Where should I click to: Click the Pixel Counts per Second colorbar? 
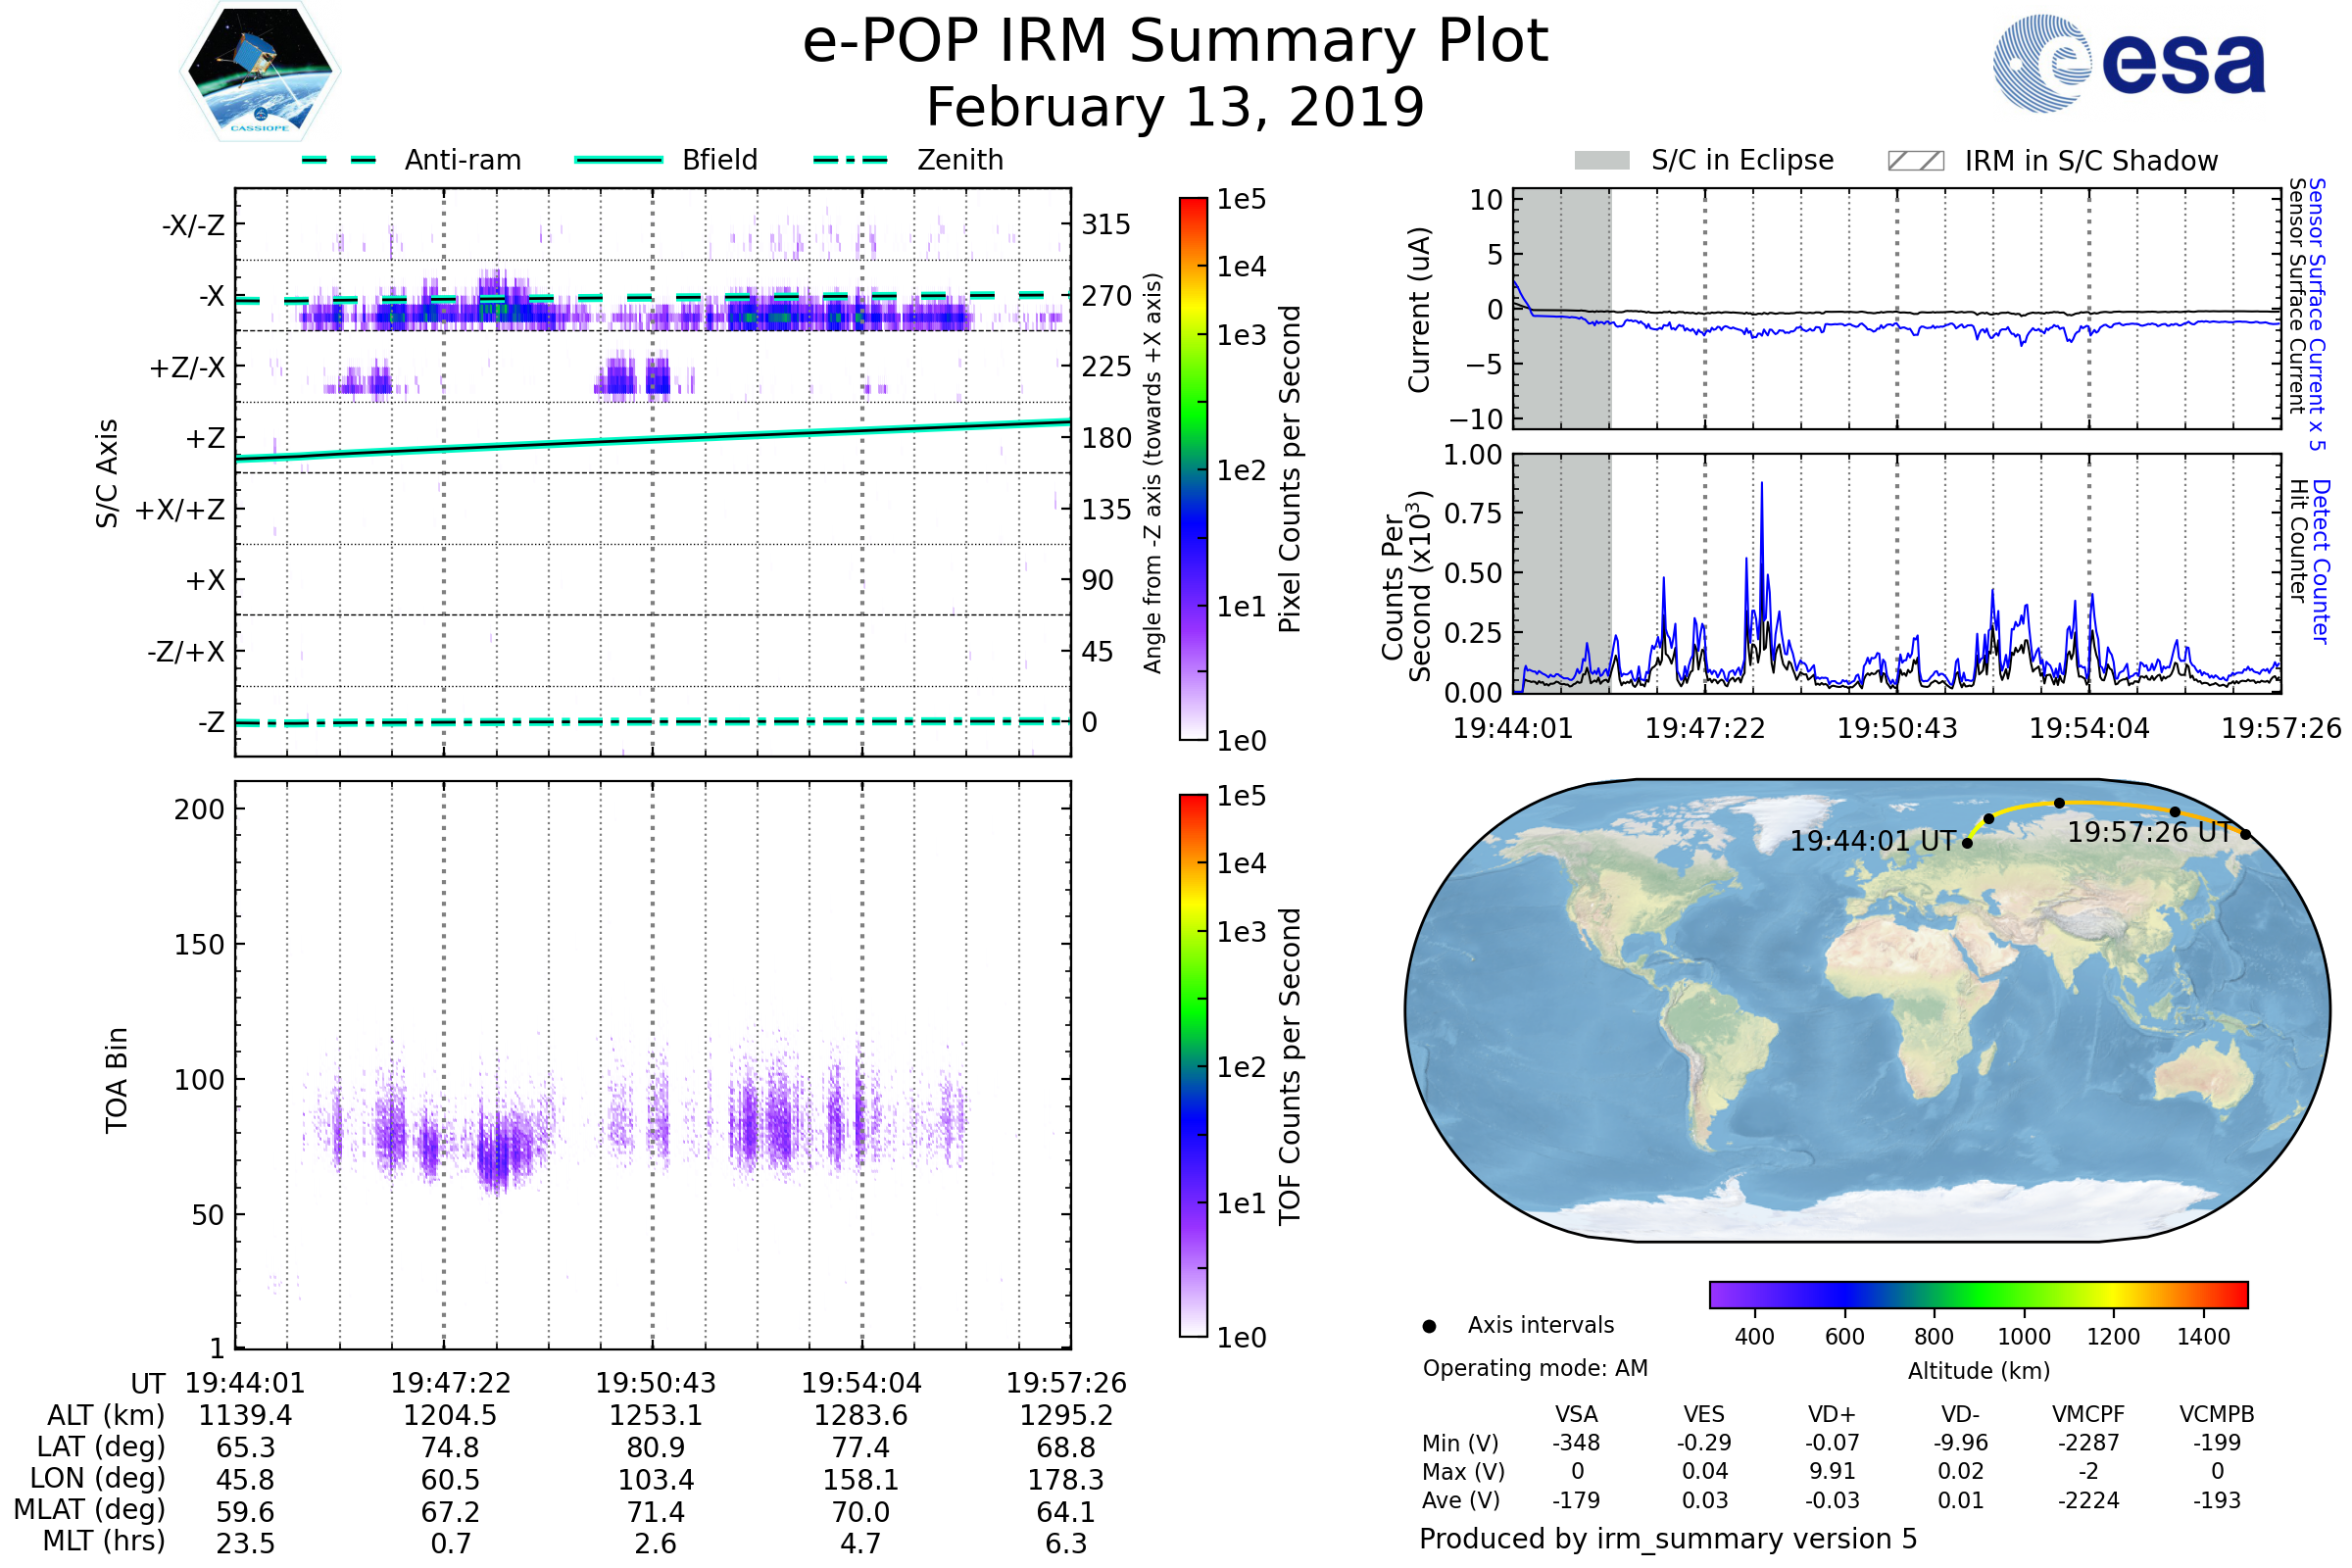pyautogui.click(x=1193, y=468)
